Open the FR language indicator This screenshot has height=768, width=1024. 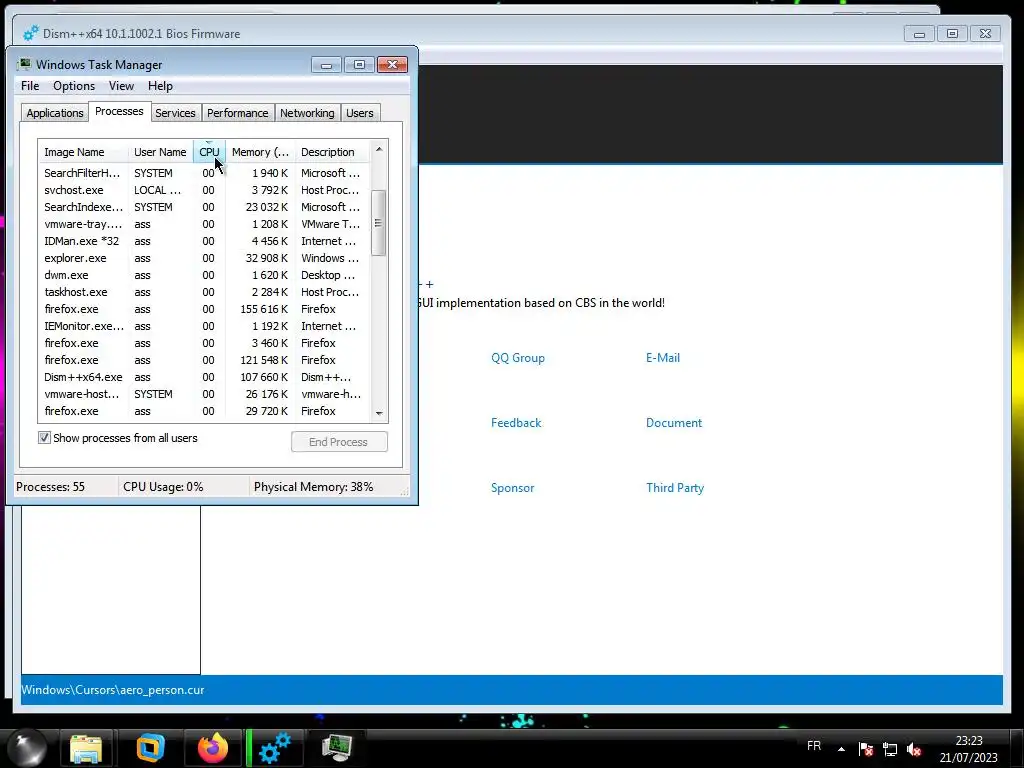[x=814, y=746]
